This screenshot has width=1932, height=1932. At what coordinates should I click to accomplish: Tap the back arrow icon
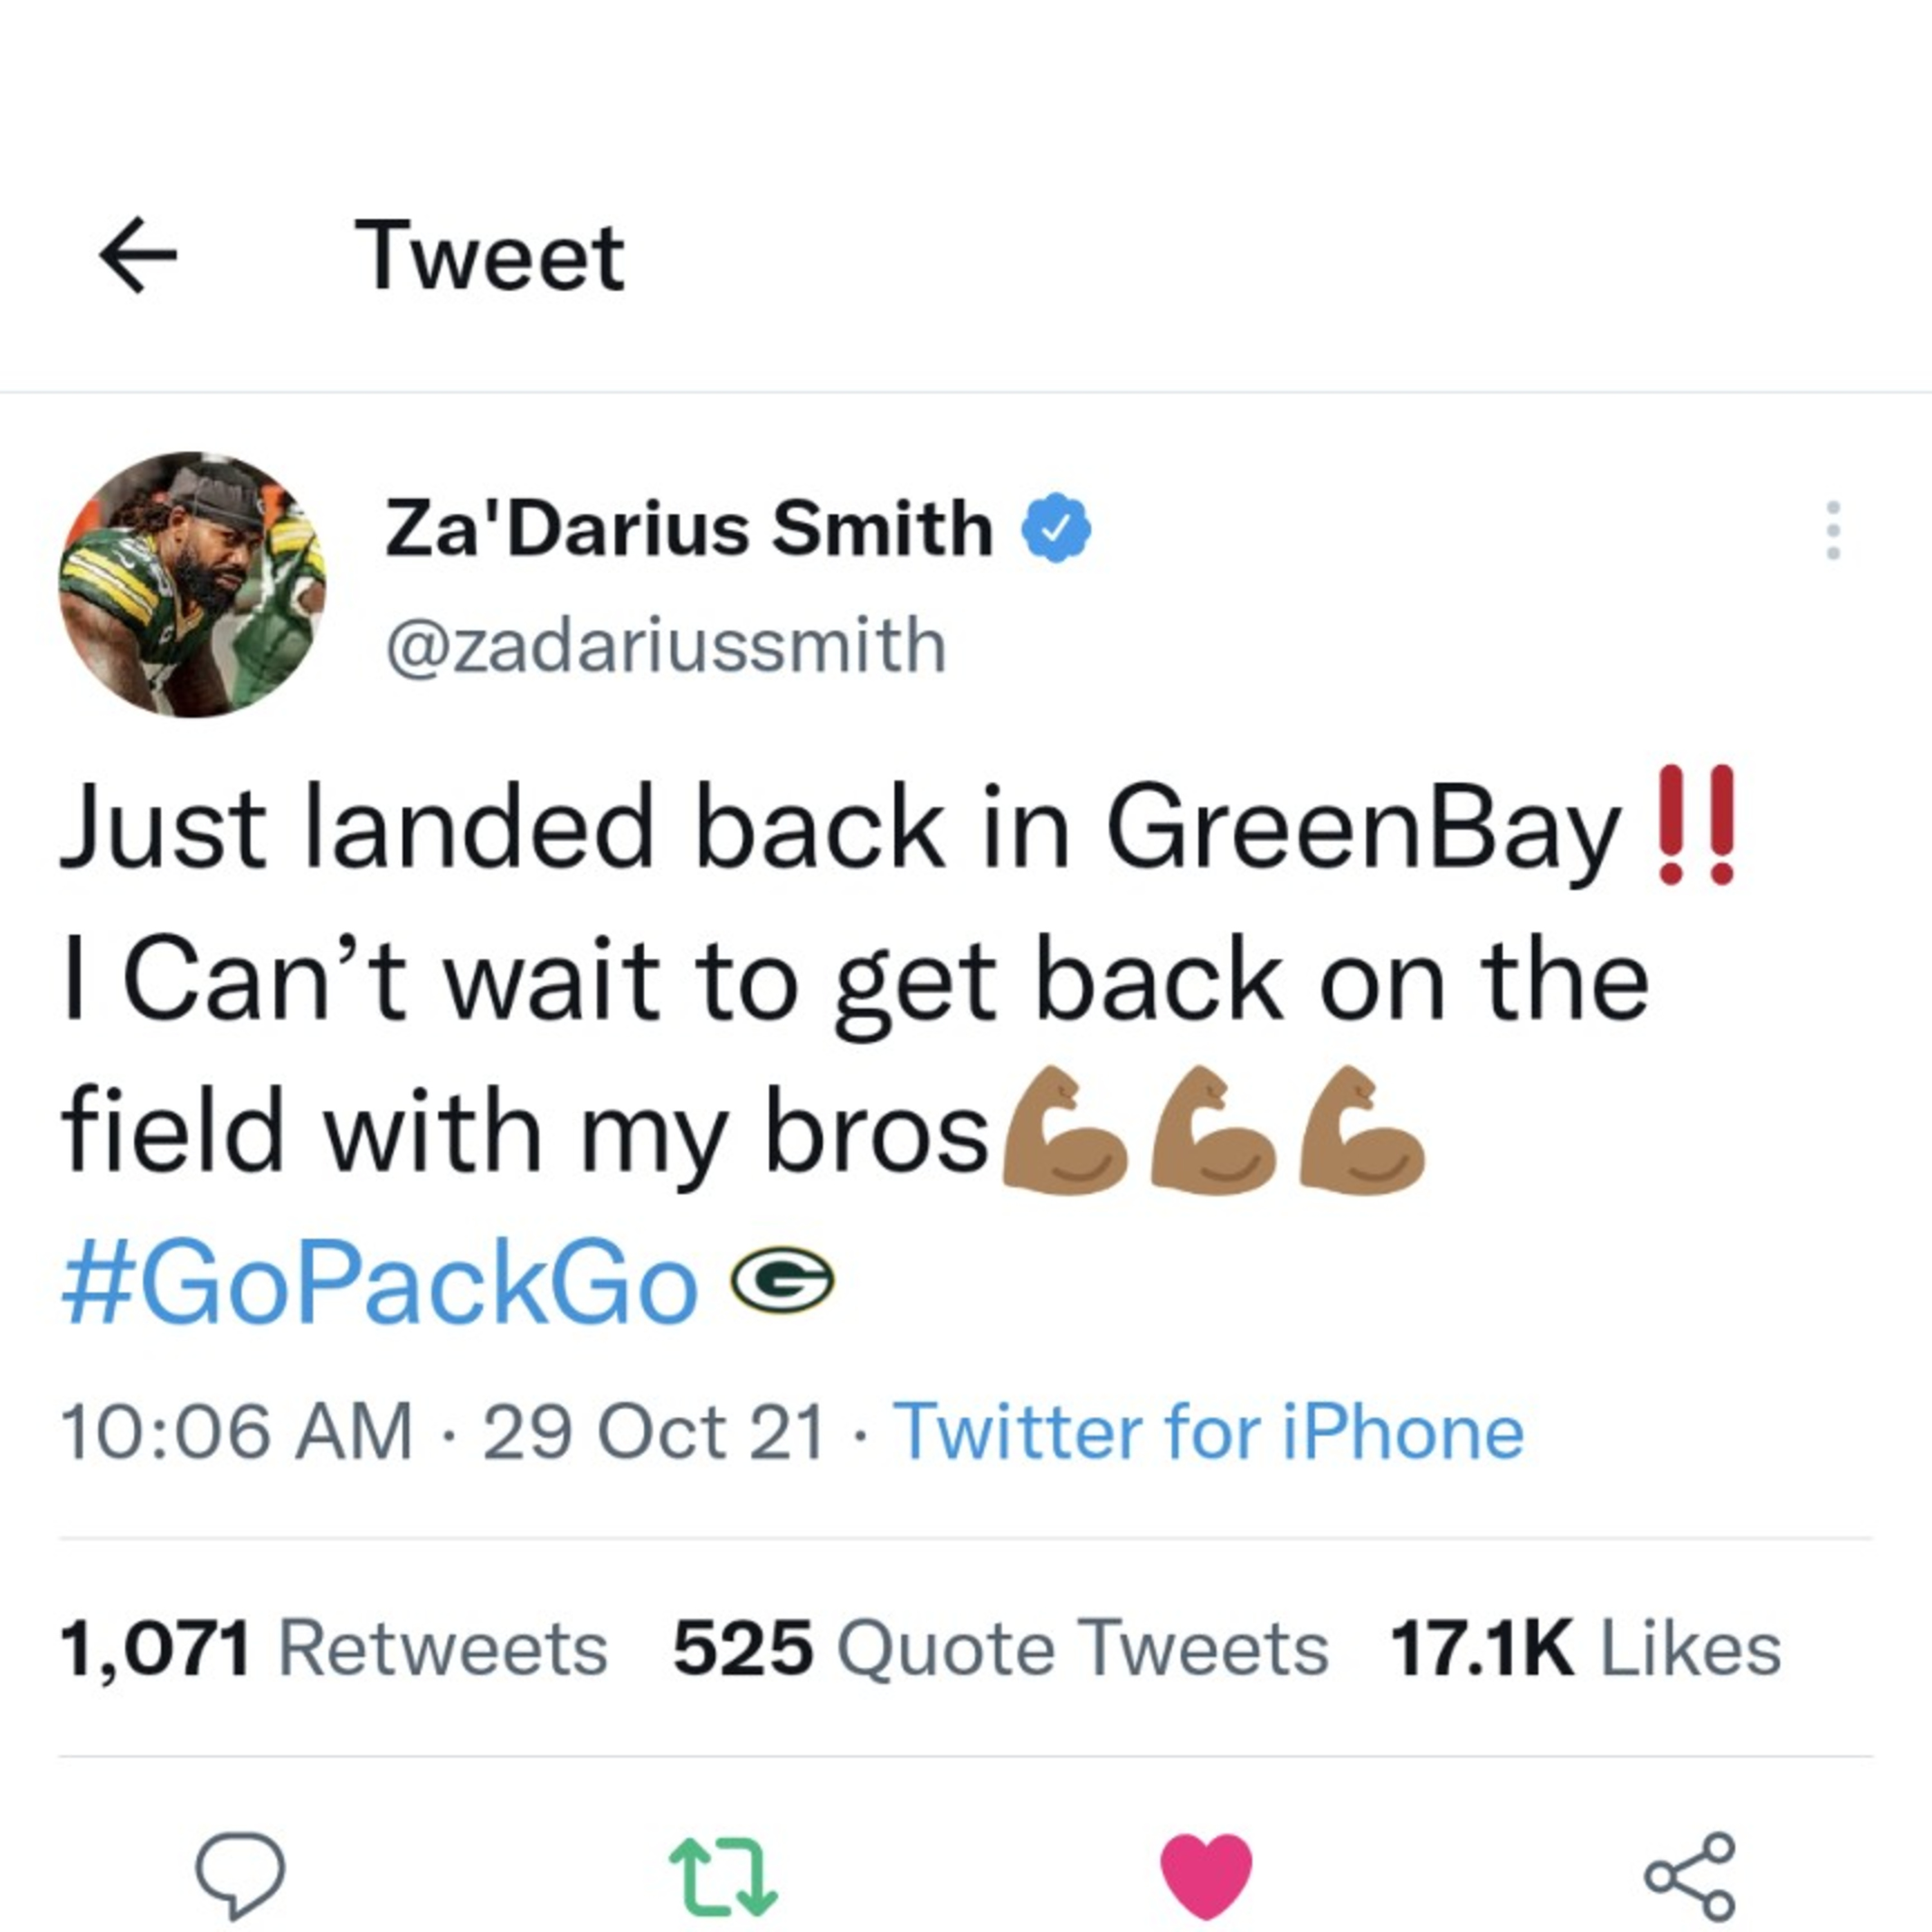tap(138, 256)
